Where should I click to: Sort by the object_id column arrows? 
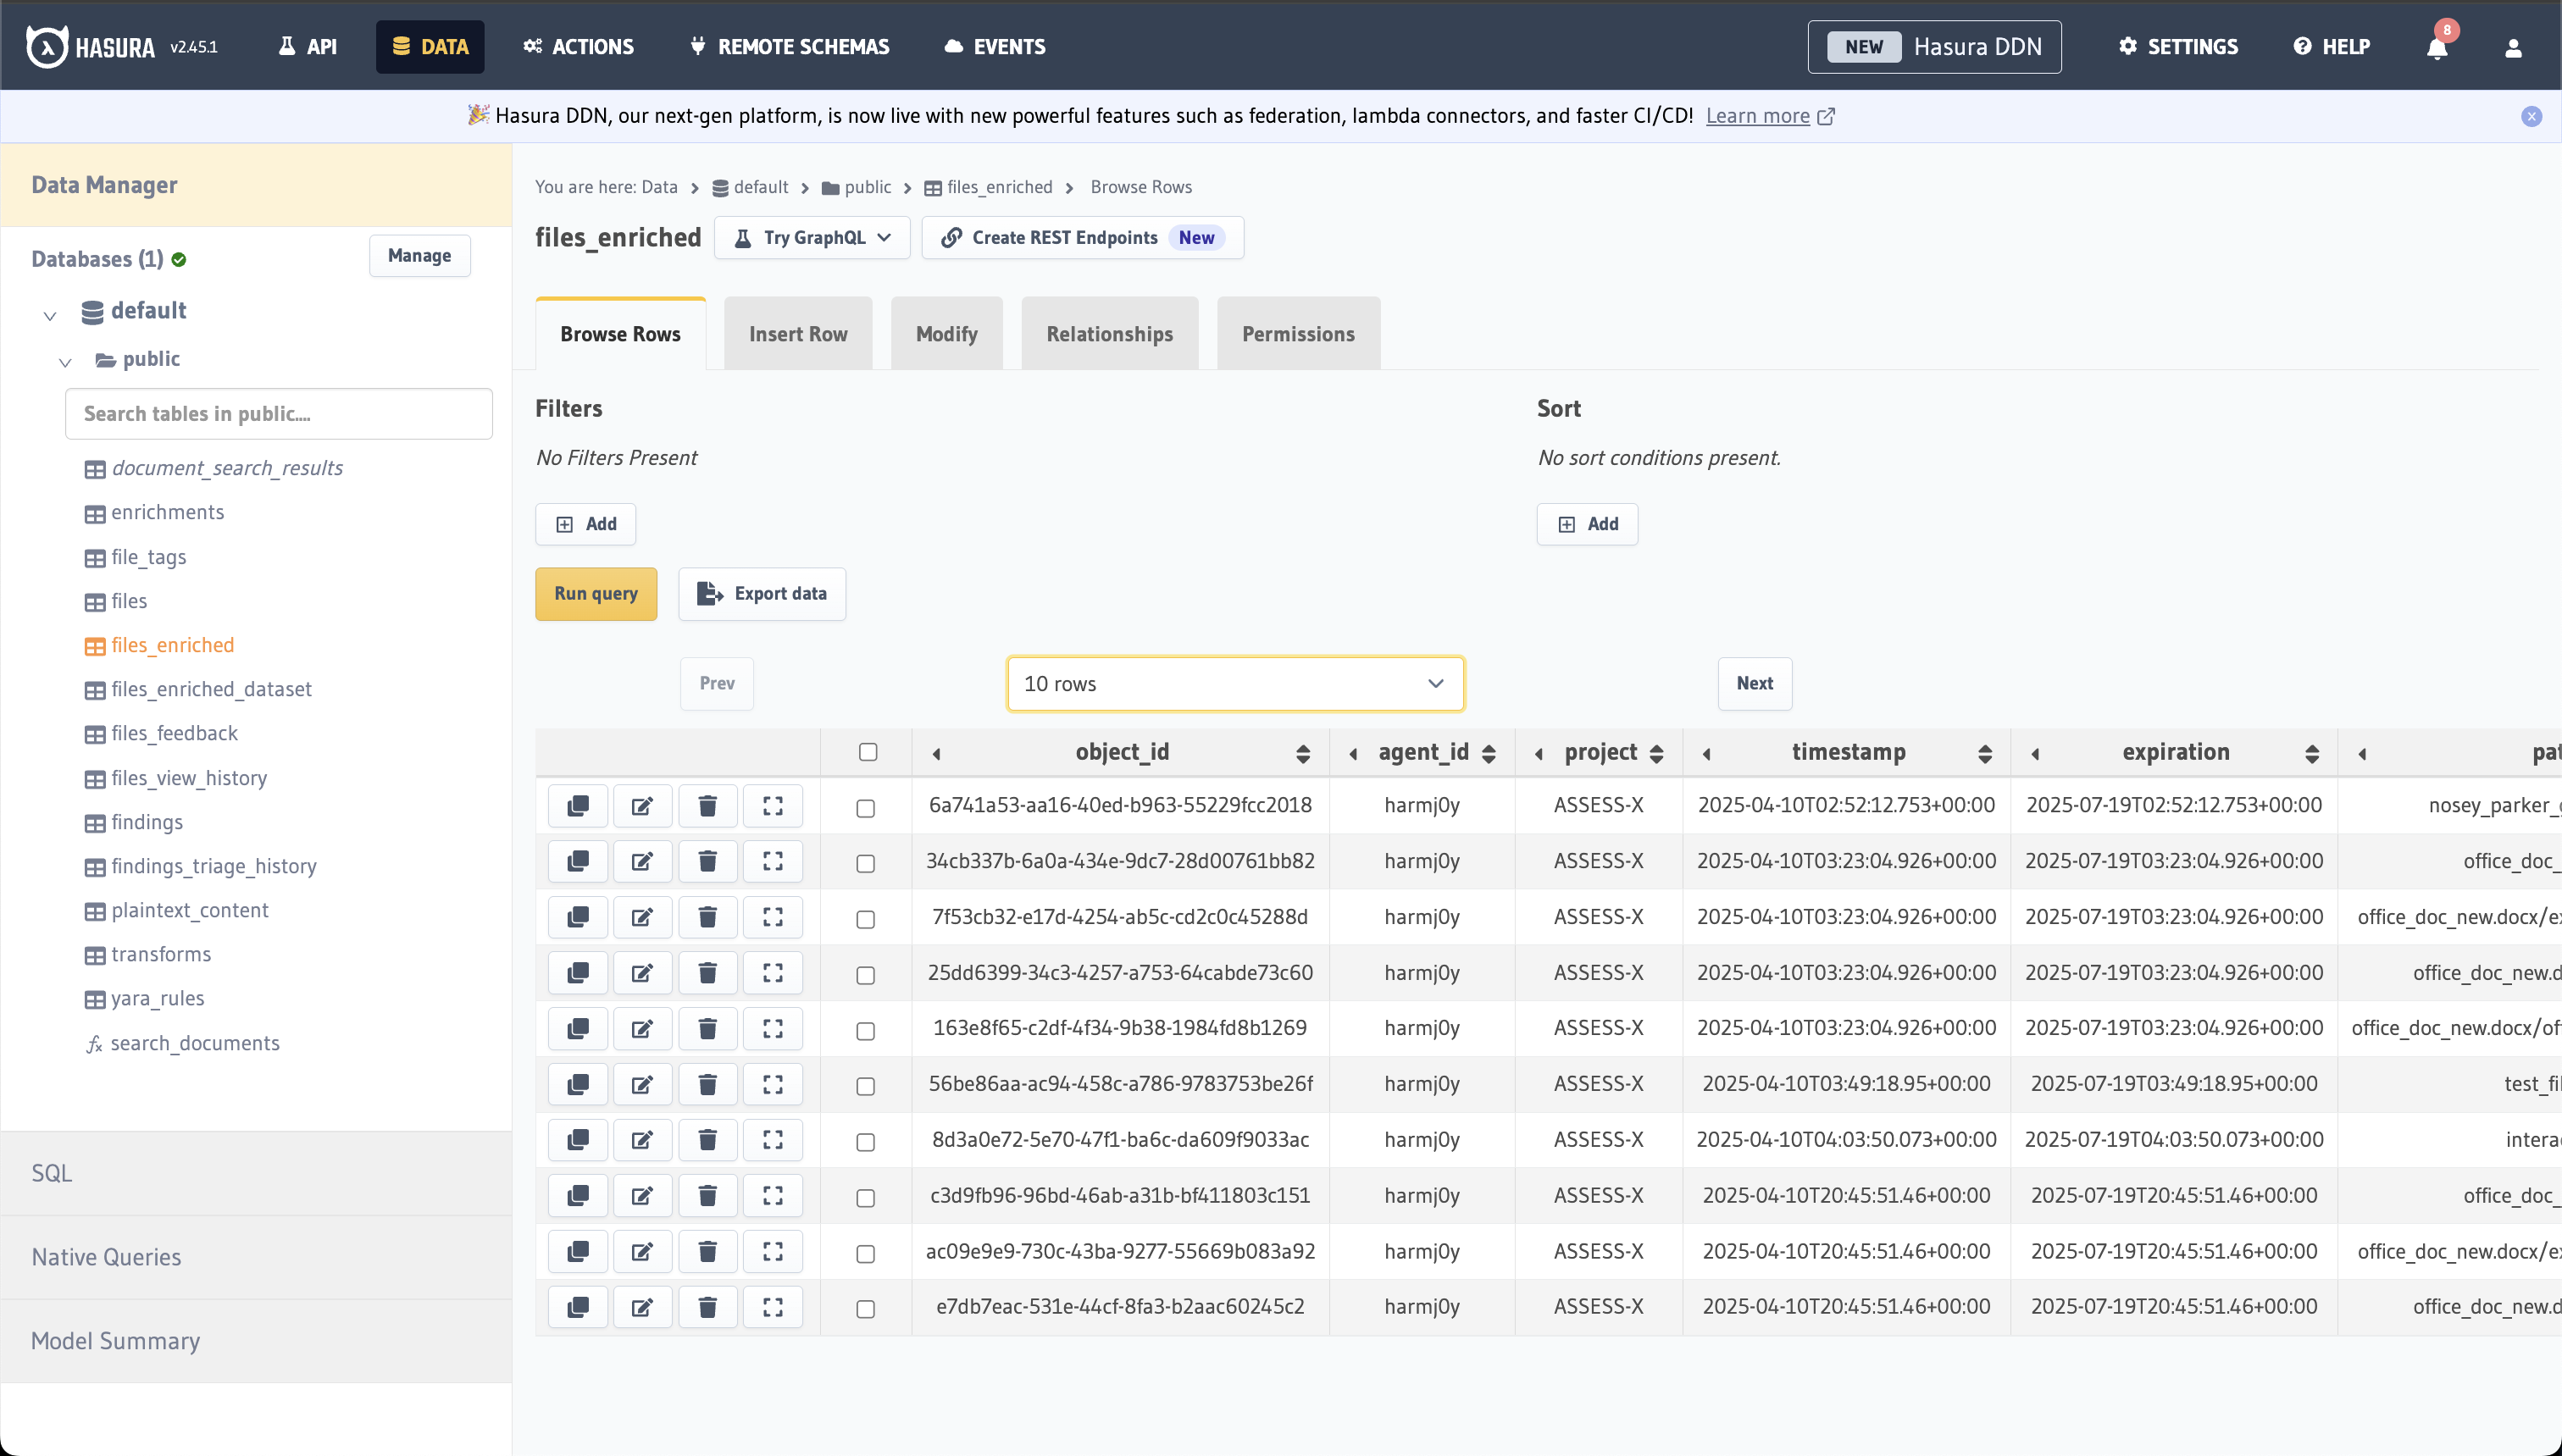(x=1302, y=754)
